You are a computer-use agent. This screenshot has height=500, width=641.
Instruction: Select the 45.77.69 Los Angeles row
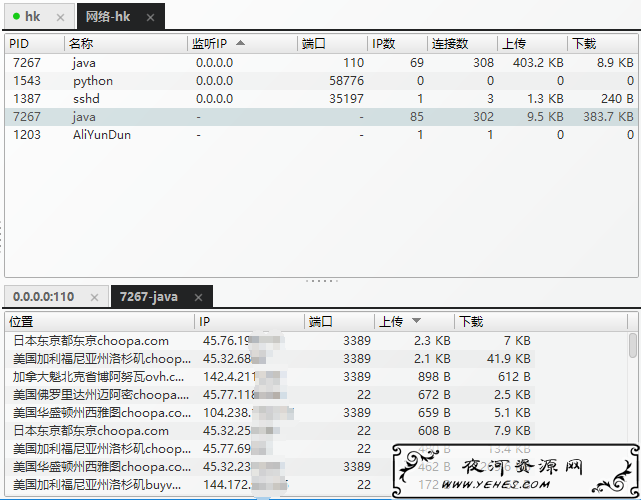[x=270, y=448]
